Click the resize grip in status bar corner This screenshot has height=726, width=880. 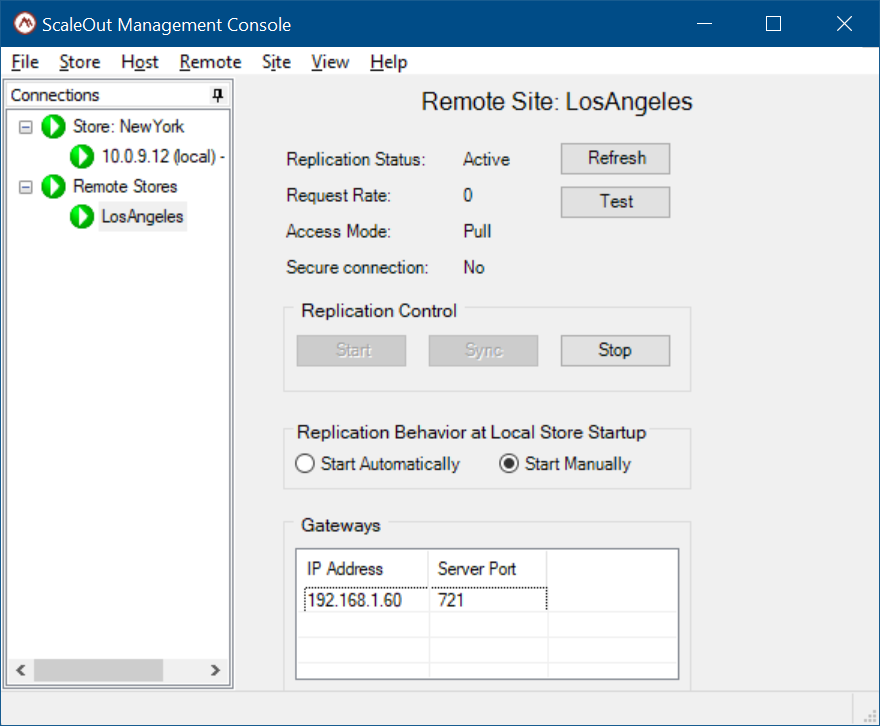(x=869, y=716)
